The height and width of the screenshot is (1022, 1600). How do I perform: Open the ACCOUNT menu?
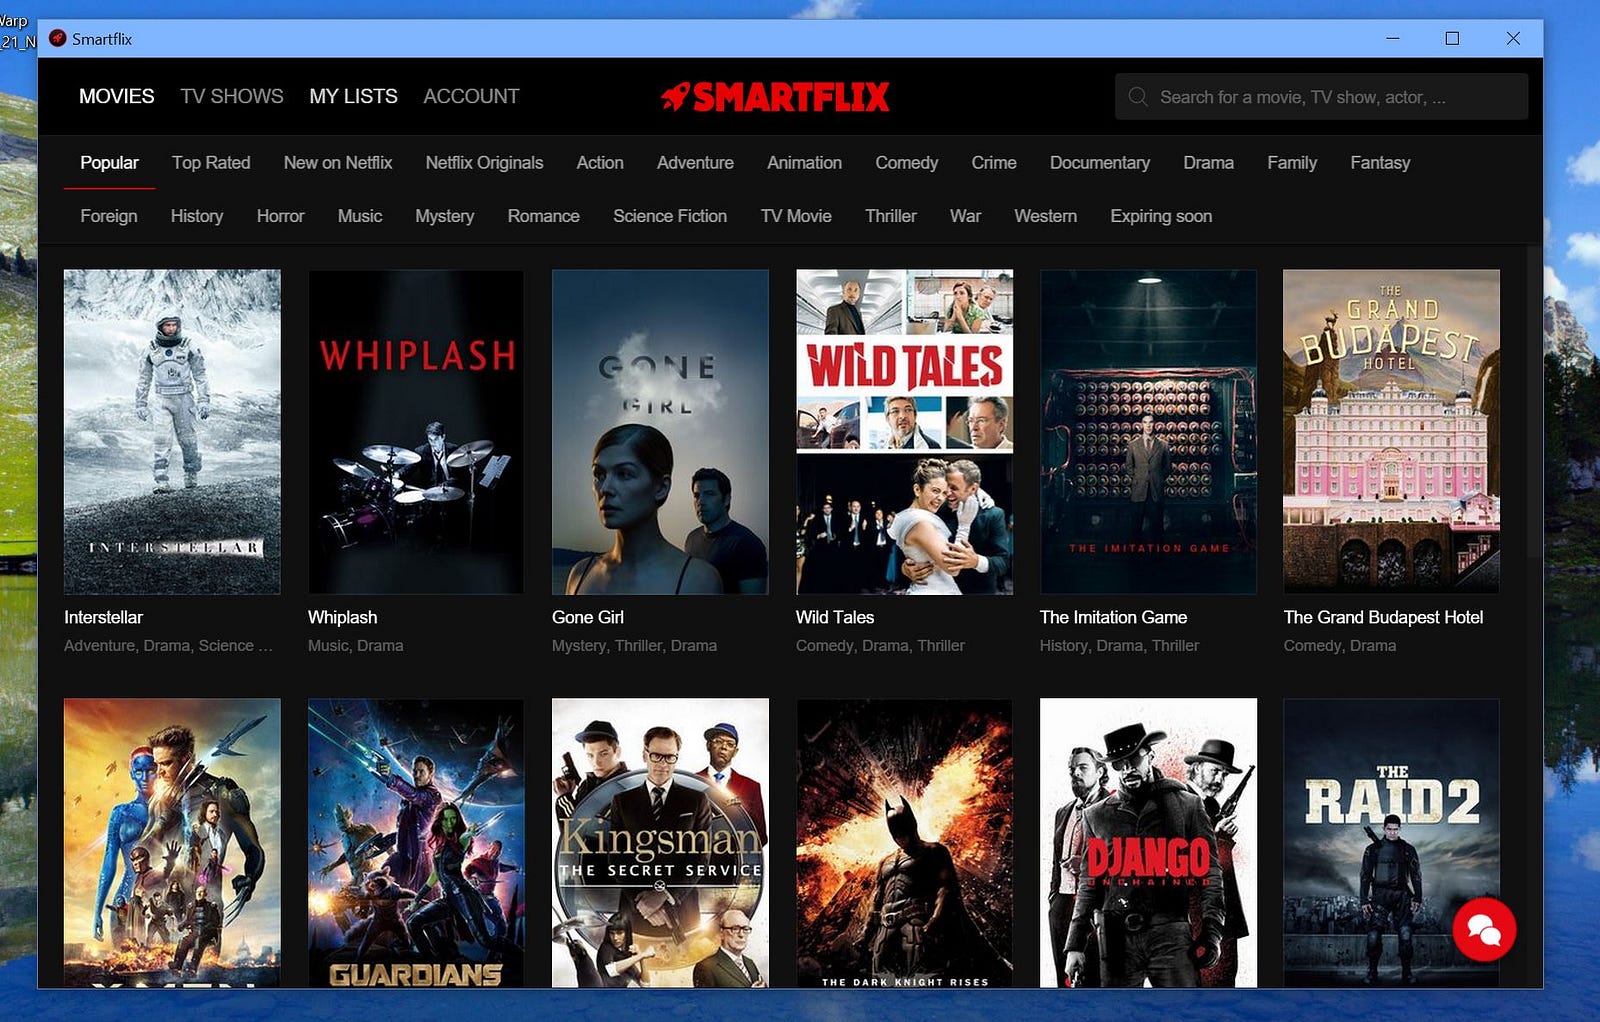[x=471, y=96]
